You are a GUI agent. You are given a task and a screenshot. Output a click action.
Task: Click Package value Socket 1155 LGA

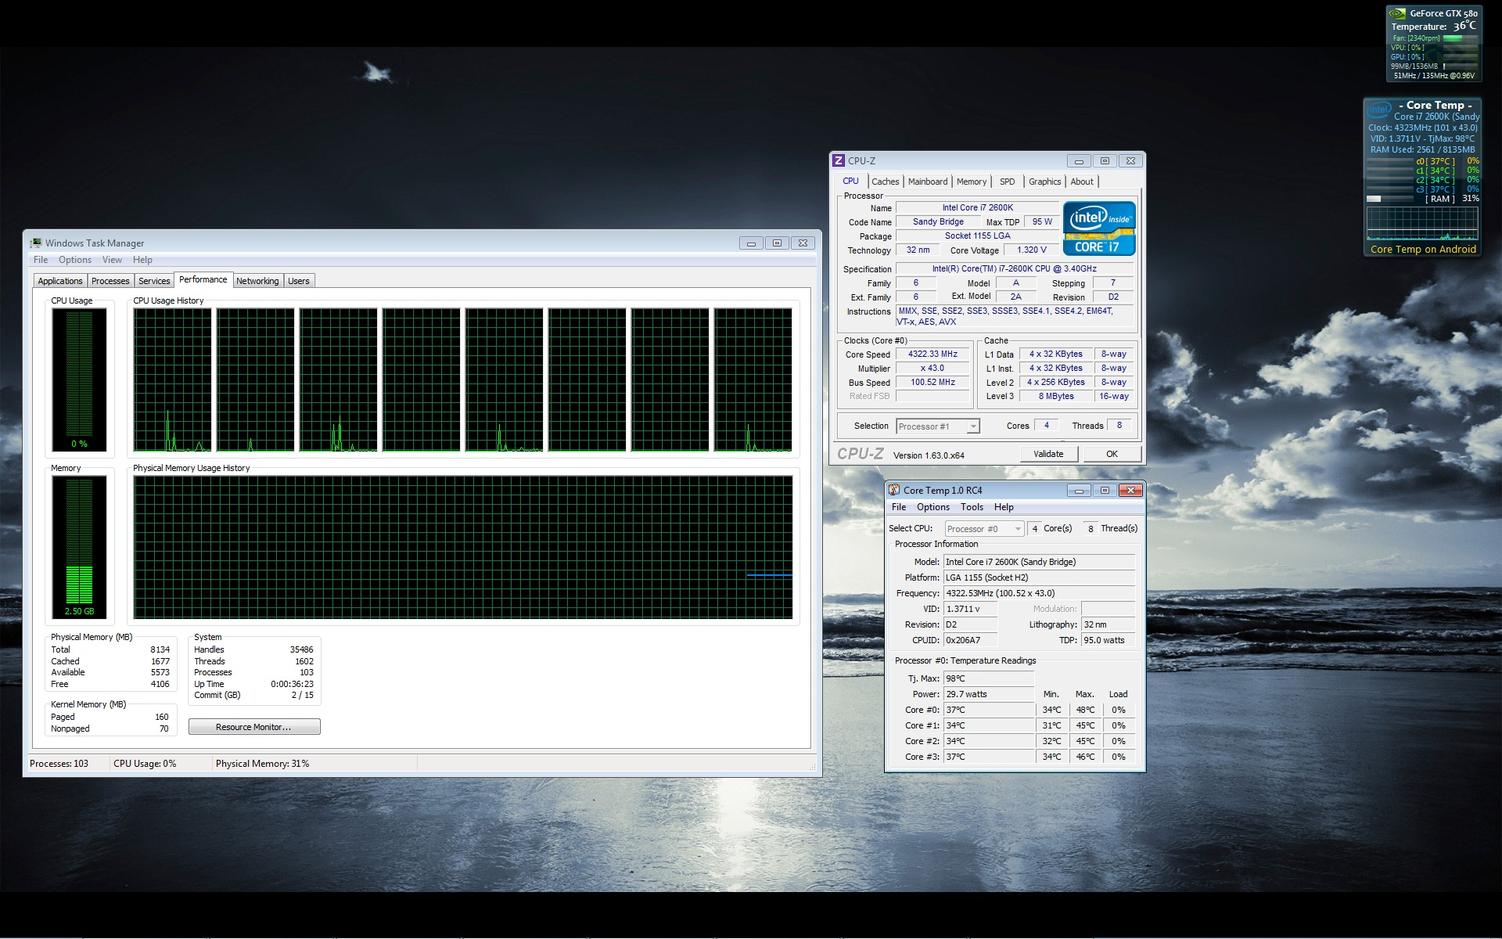coord(978,236)
